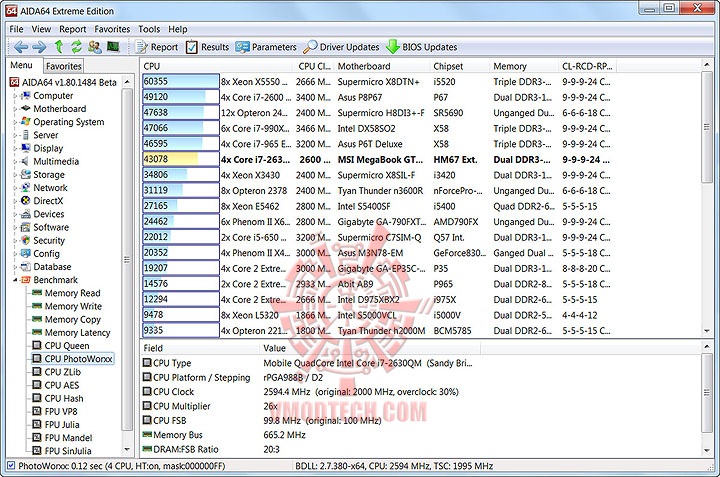This screenshot has width=720, height=477.
Task: Expand the Computer tree node
Action: click(x=15, y=96)
